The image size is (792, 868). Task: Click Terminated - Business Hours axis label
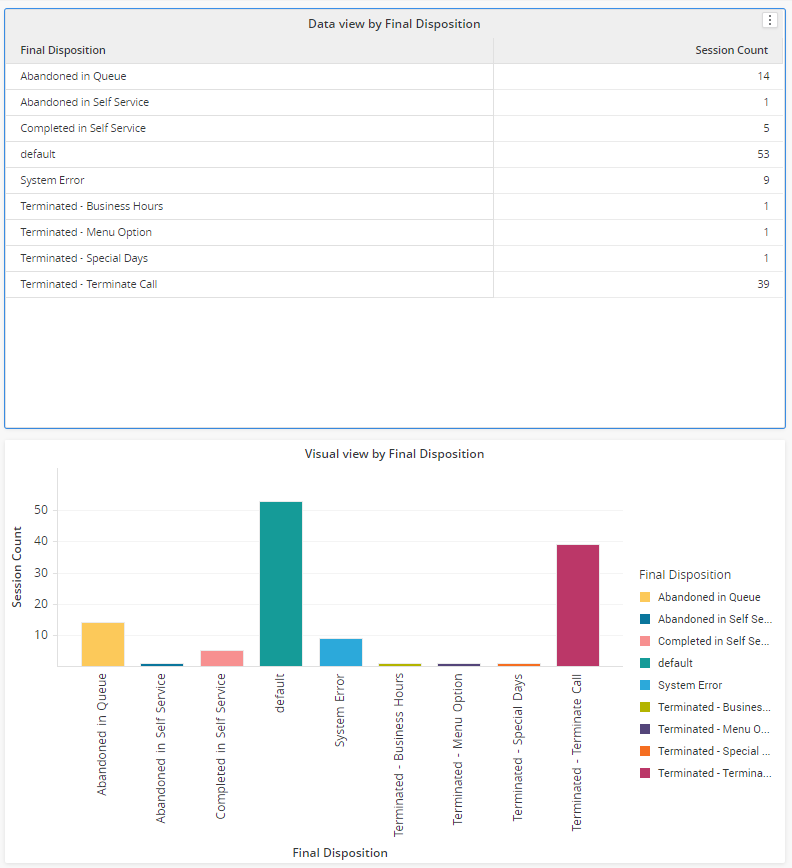pos(399,755)
